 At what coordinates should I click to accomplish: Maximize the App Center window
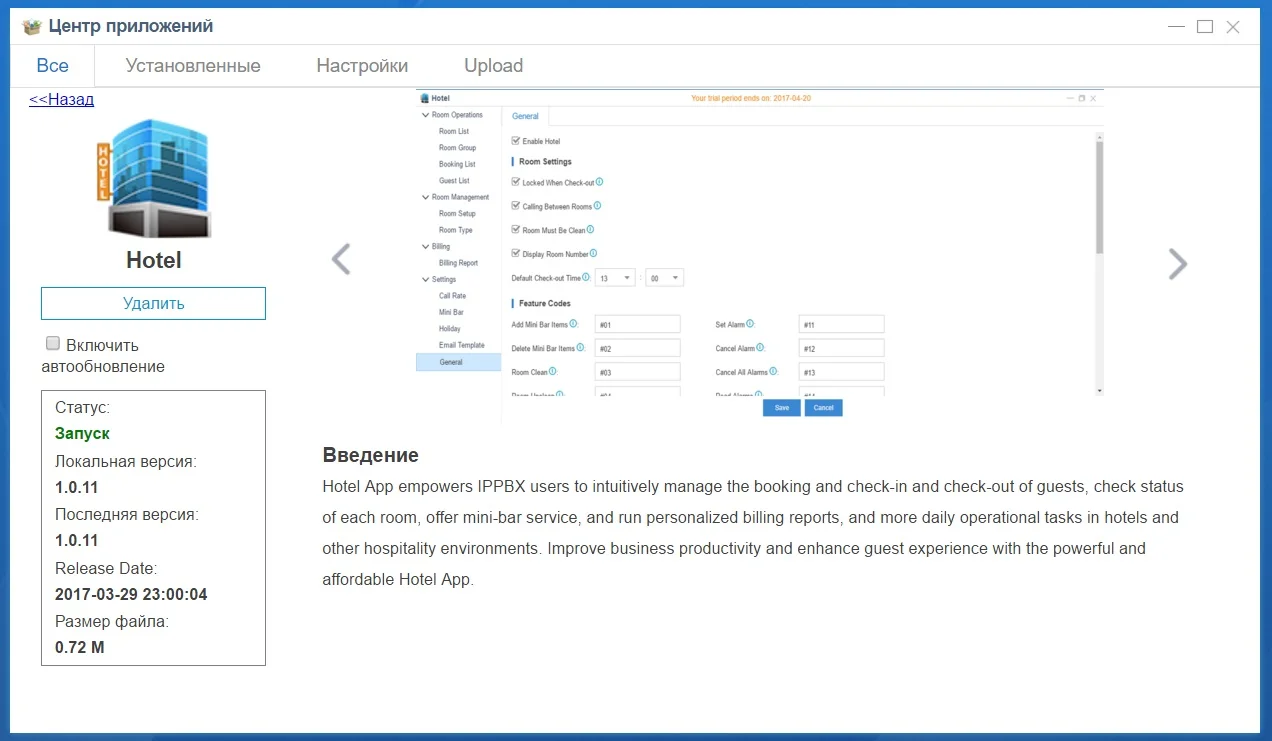pyautogui.click(x=1205, y=27)
